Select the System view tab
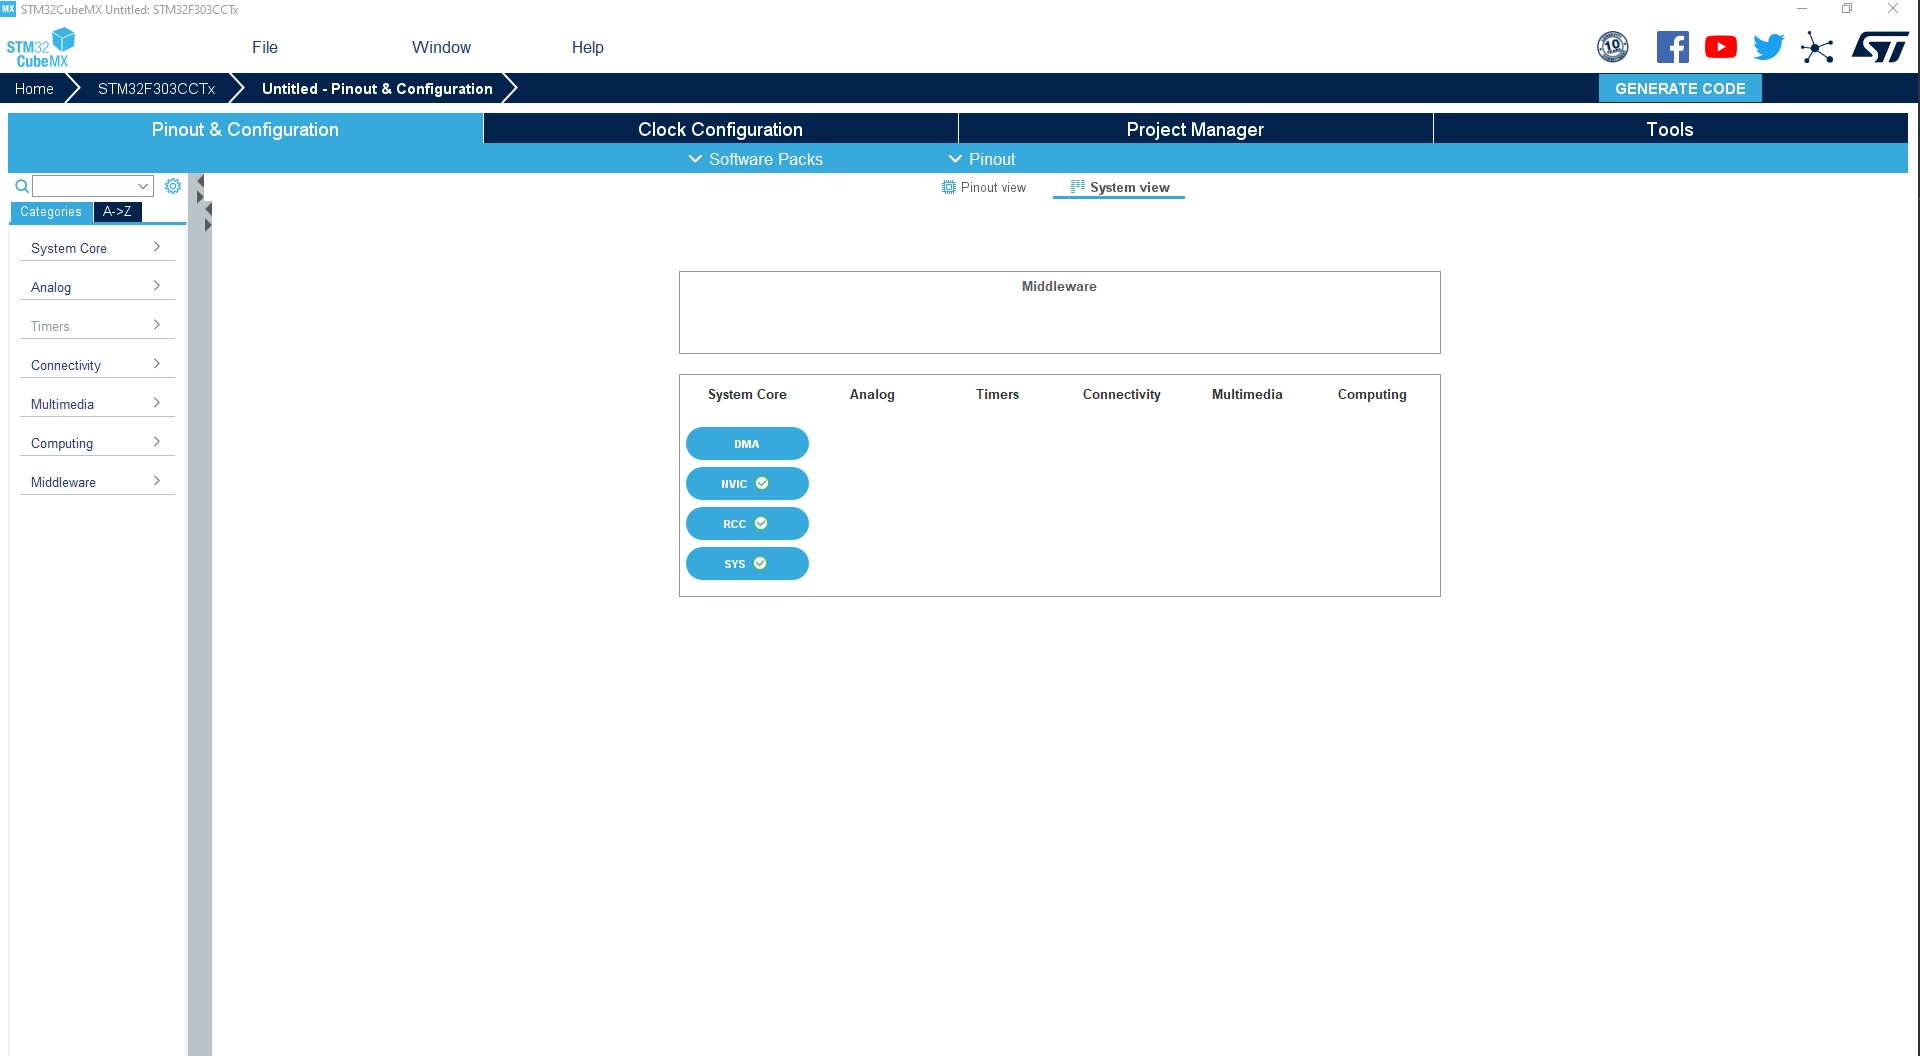The height and width of the screenshot is (1056, 1920). pyautogui.click(x=1119, y=188)
